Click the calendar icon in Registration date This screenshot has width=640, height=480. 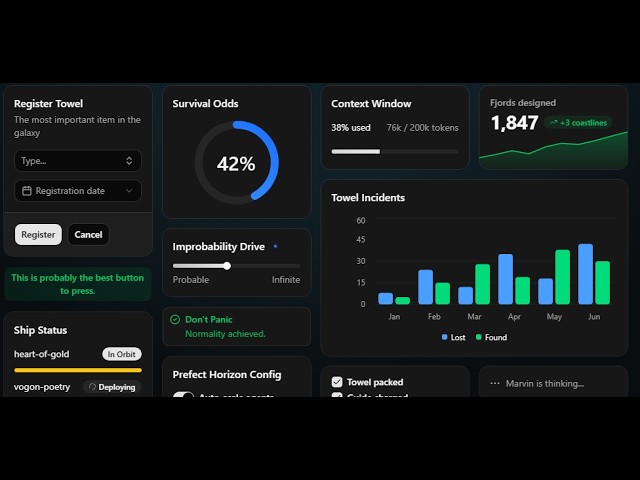click(x=27, y=191)
